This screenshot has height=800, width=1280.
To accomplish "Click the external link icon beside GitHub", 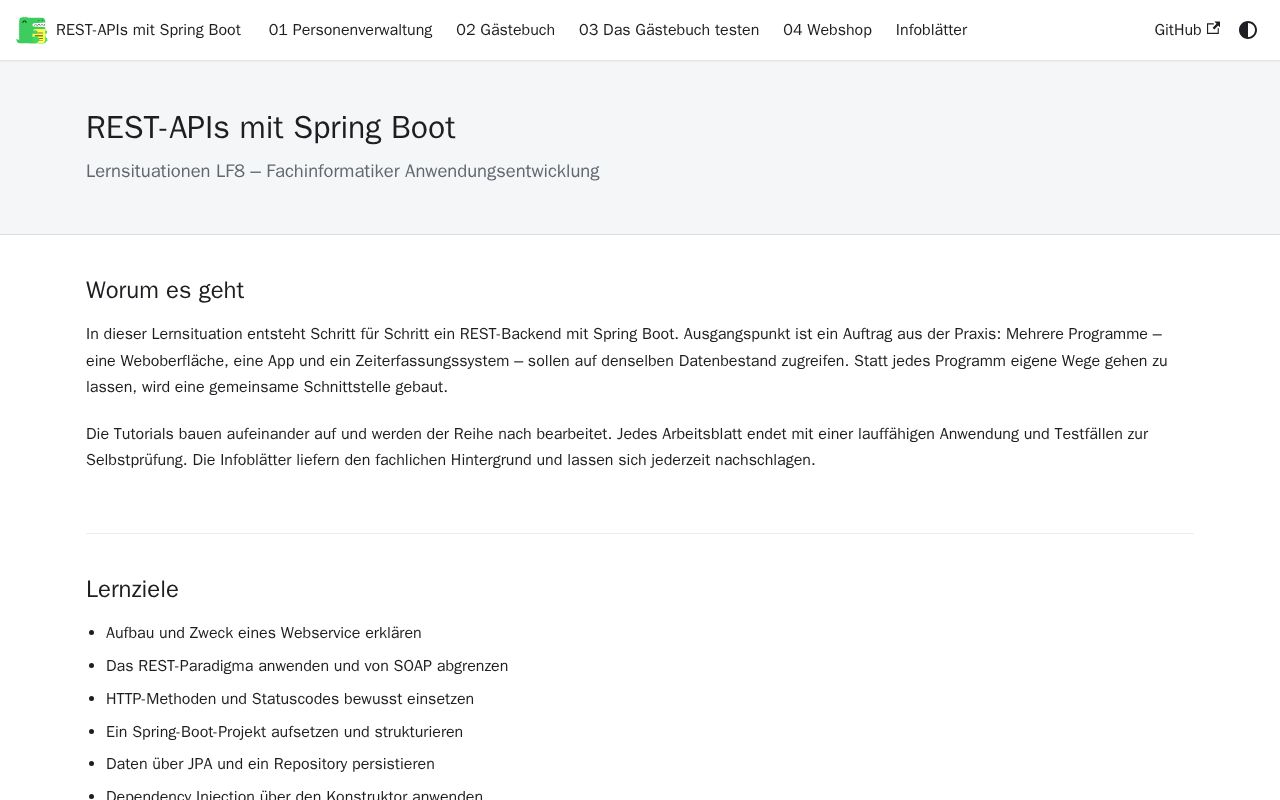I will 1213,29.
